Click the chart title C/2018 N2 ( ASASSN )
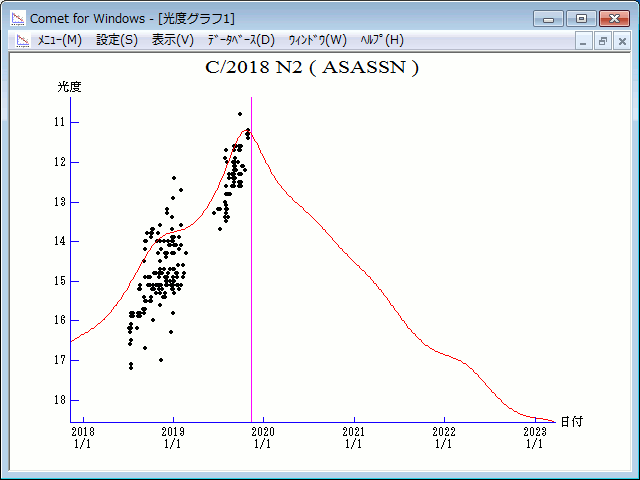Viewport: 640px width, 480px height. (311, 68)
